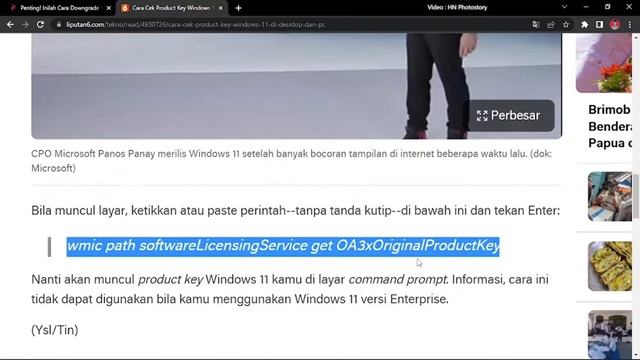Bookmark this page with star icon
The width and height of the screenshot is (640, 360).
pyautogui.click(x=566, y=24)
